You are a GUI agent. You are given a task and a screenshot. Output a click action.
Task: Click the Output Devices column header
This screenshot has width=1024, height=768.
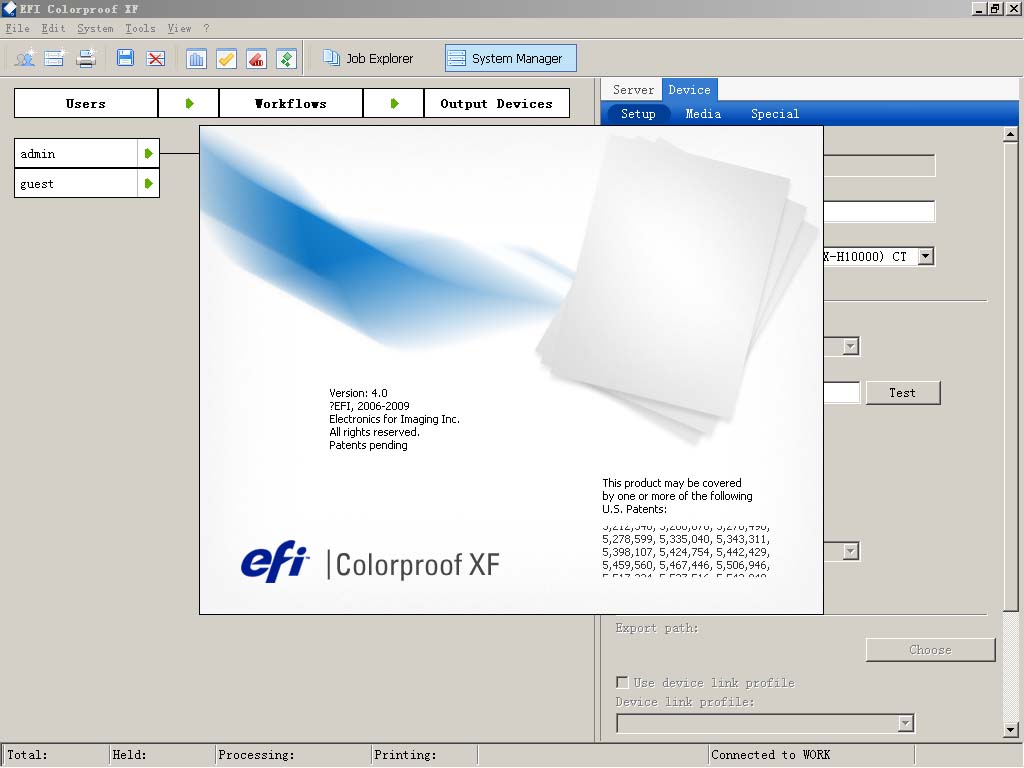pos(496,103)
